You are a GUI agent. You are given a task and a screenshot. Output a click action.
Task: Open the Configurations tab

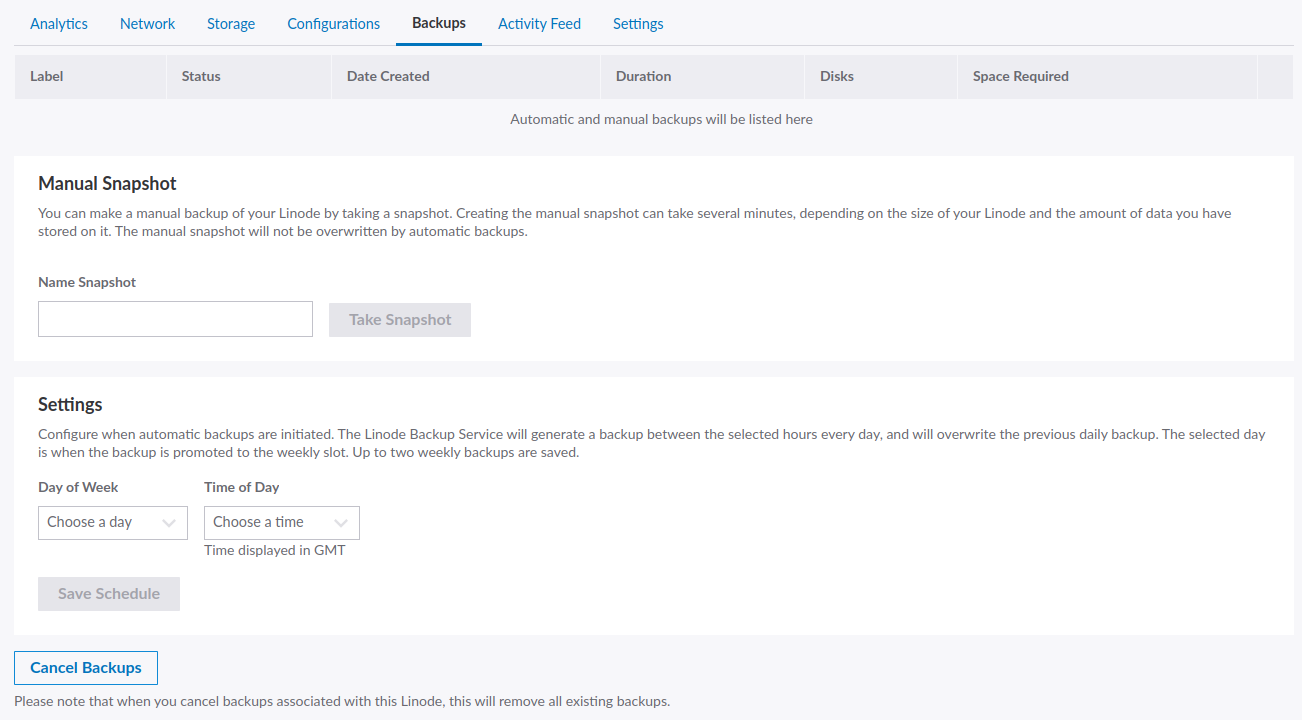click(x=333, y=23)
